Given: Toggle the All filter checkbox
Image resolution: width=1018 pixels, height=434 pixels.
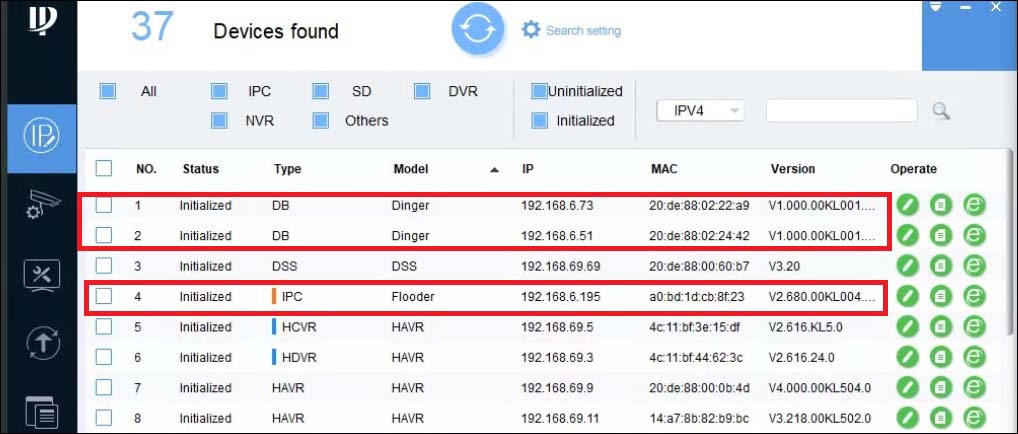Looking at the screenshot, I should click(x=108, y=91).
